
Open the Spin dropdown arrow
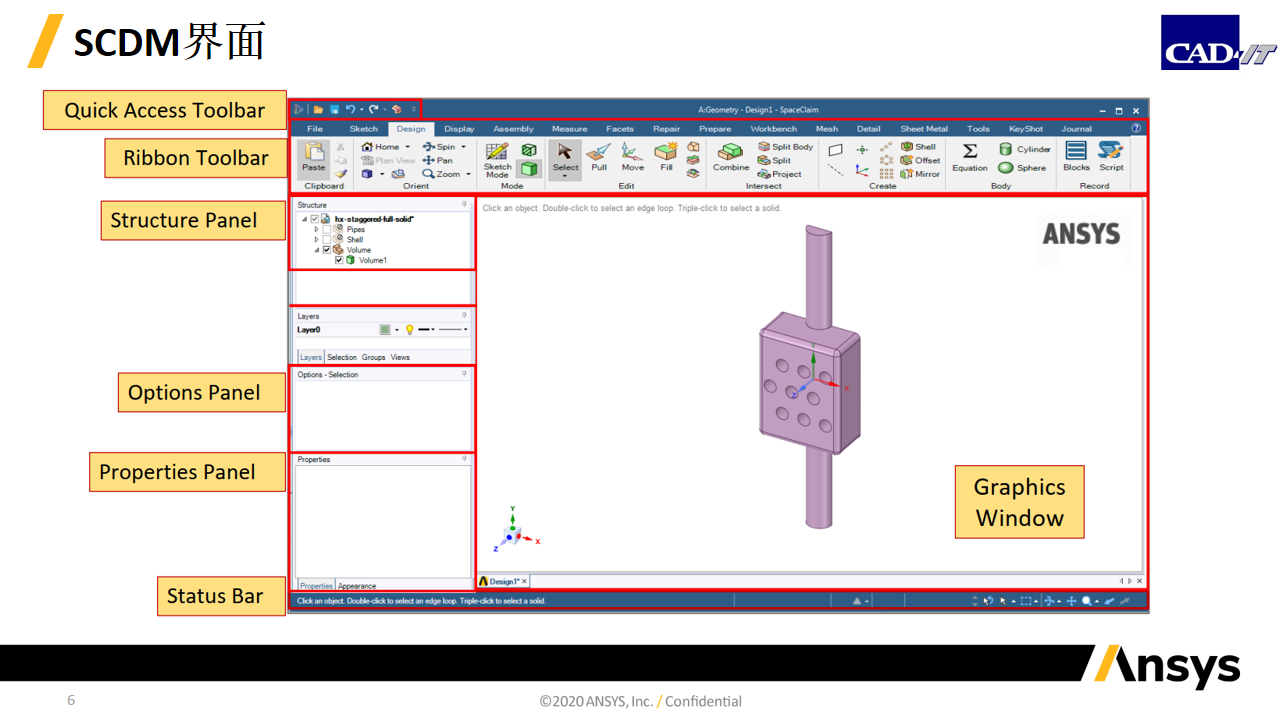[463, 147]
